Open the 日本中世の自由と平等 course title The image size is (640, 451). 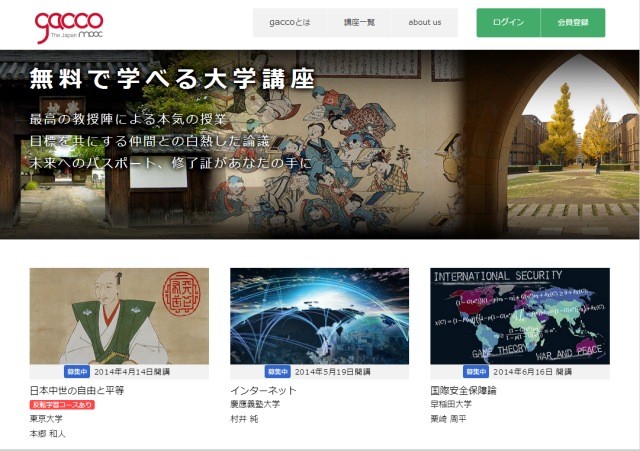77,391
